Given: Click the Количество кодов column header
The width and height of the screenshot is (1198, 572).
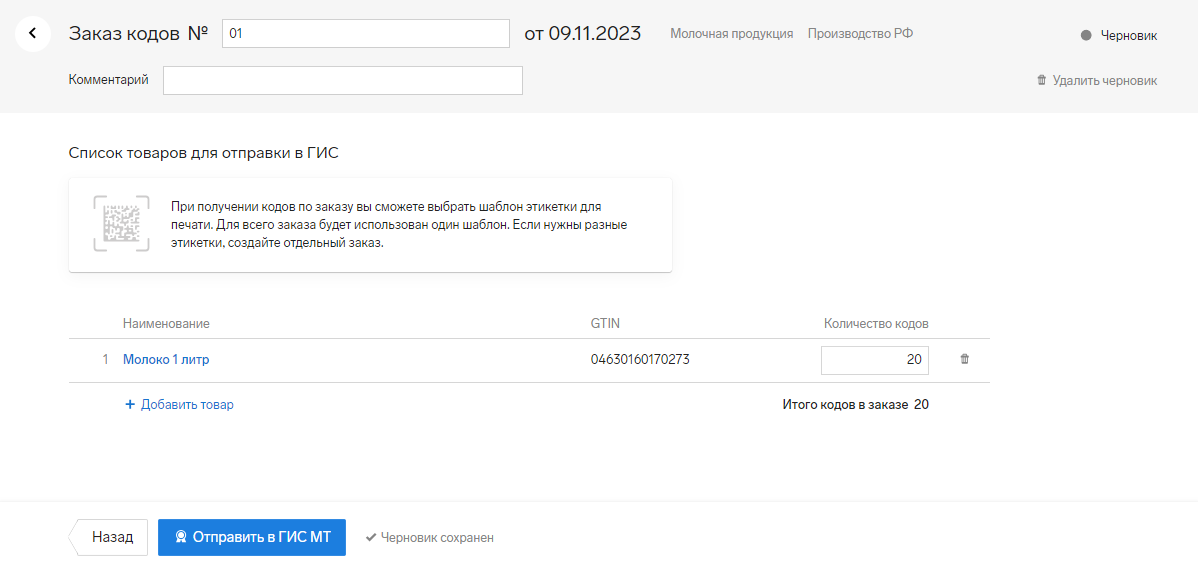Looking at the screenshot, I should pos(876,324).
